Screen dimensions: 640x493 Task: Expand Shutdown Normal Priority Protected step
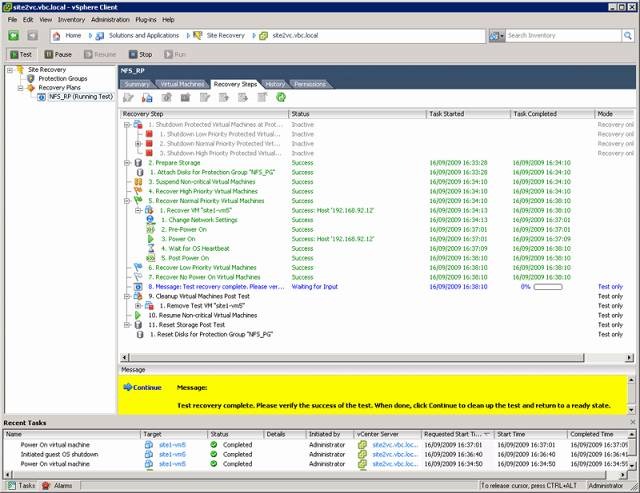pos(138,144)
